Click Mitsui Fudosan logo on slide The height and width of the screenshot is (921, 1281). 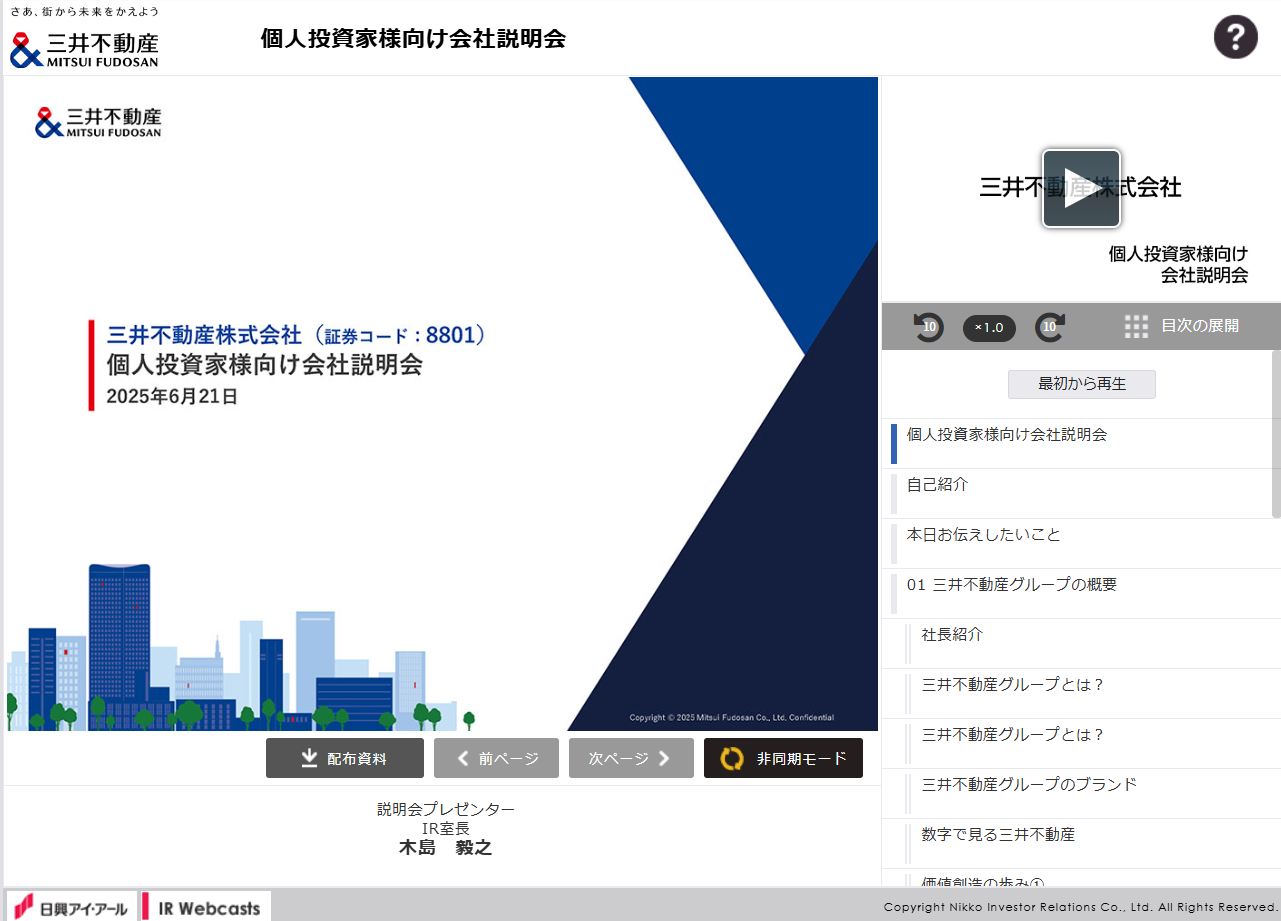pyautogui.click(x=98, y=122)
